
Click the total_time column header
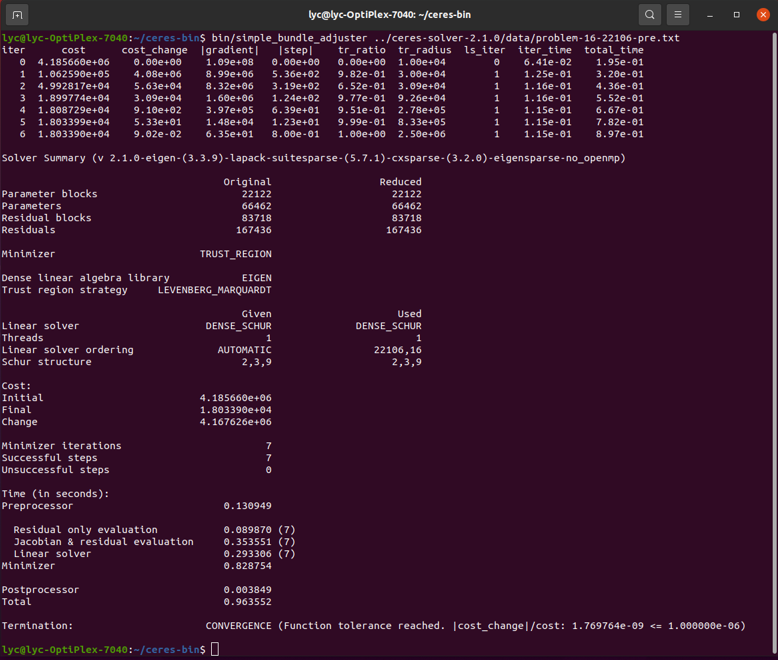coord(614,50)
